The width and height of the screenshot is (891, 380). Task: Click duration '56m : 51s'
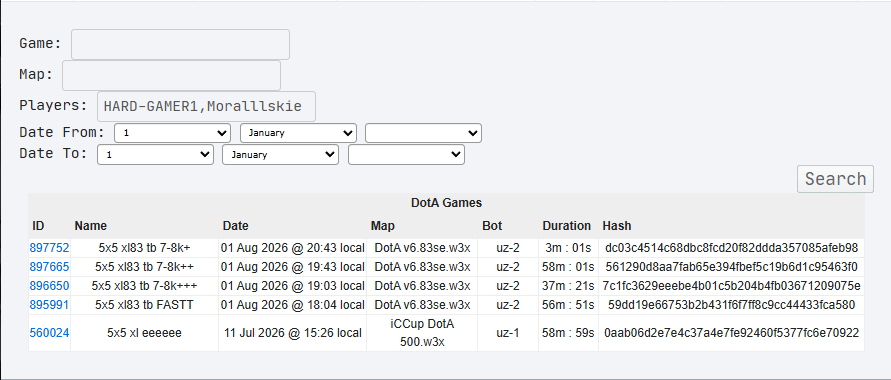point(568,305)
